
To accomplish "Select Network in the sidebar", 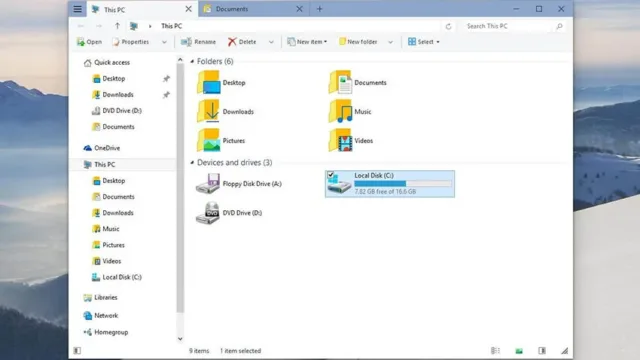I will (x=101, y=316).
